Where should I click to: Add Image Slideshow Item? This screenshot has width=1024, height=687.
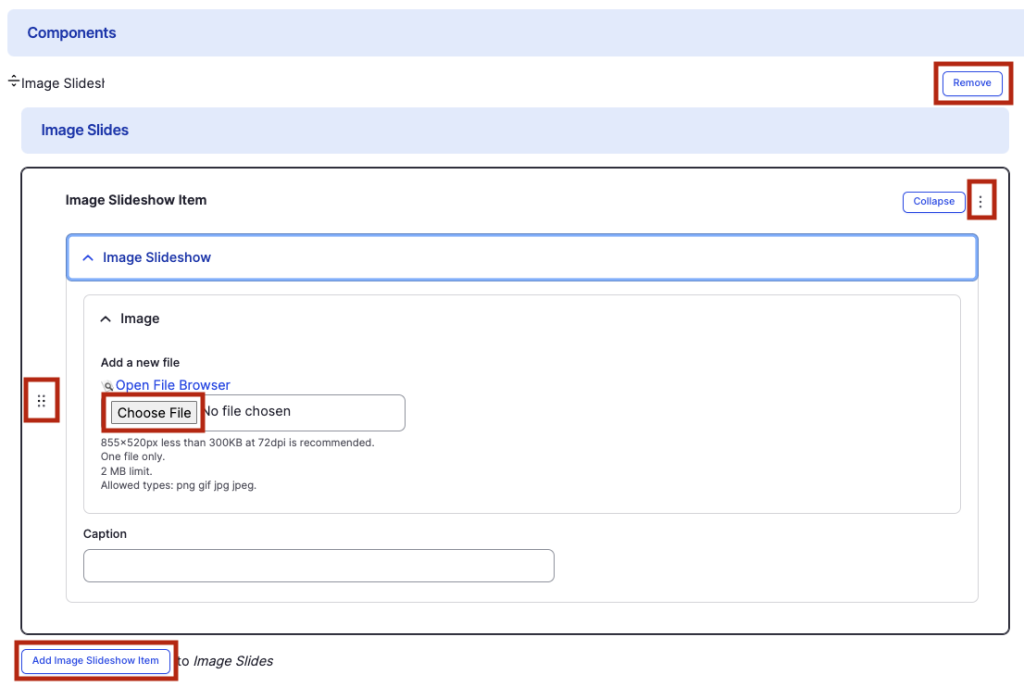coord(96,661)
